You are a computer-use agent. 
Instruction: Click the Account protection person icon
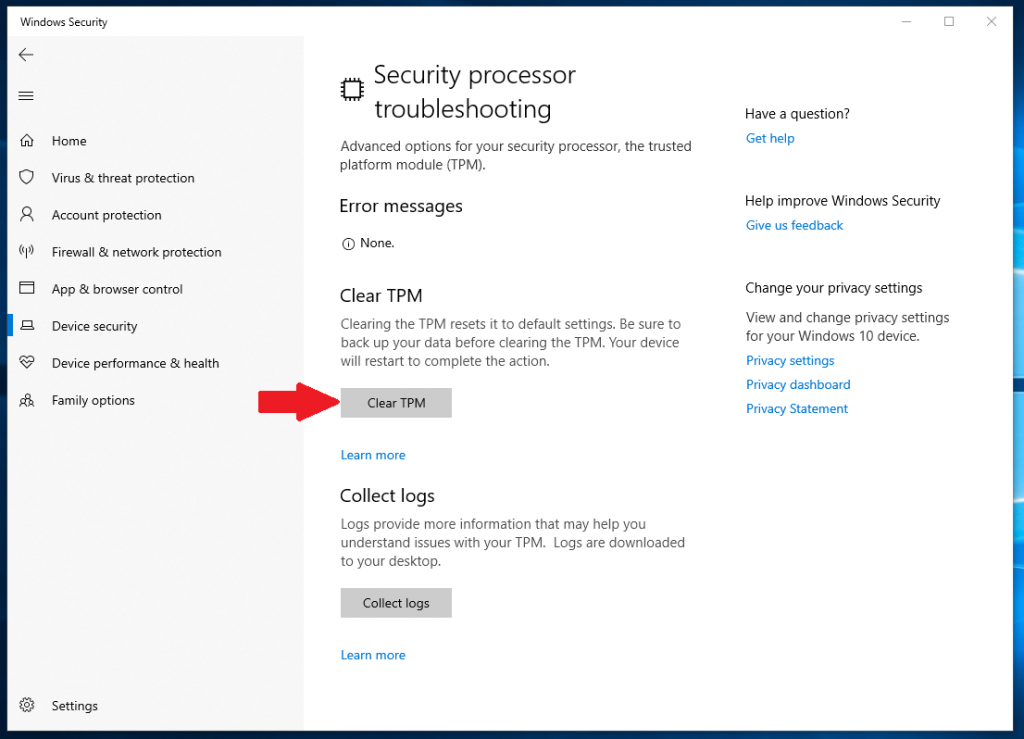point(27,214)
